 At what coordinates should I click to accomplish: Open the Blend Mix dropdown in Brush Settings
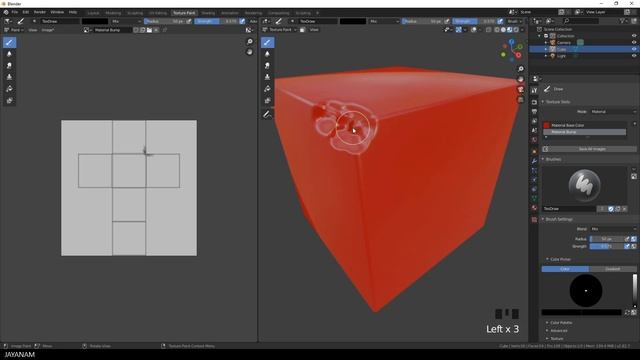(x=613, y=229)
